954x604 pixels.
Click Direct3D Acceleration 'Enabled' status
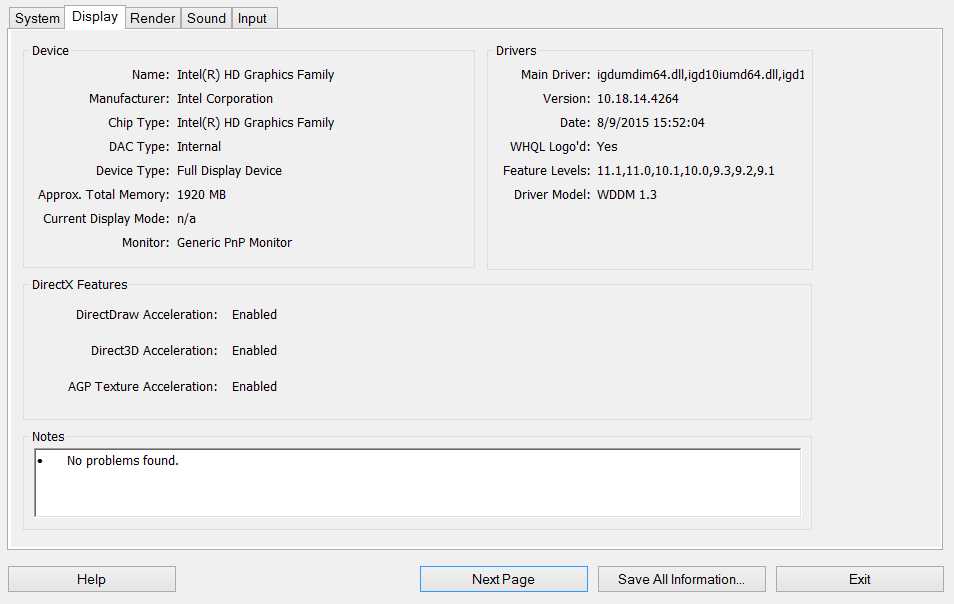click(254, 350)
